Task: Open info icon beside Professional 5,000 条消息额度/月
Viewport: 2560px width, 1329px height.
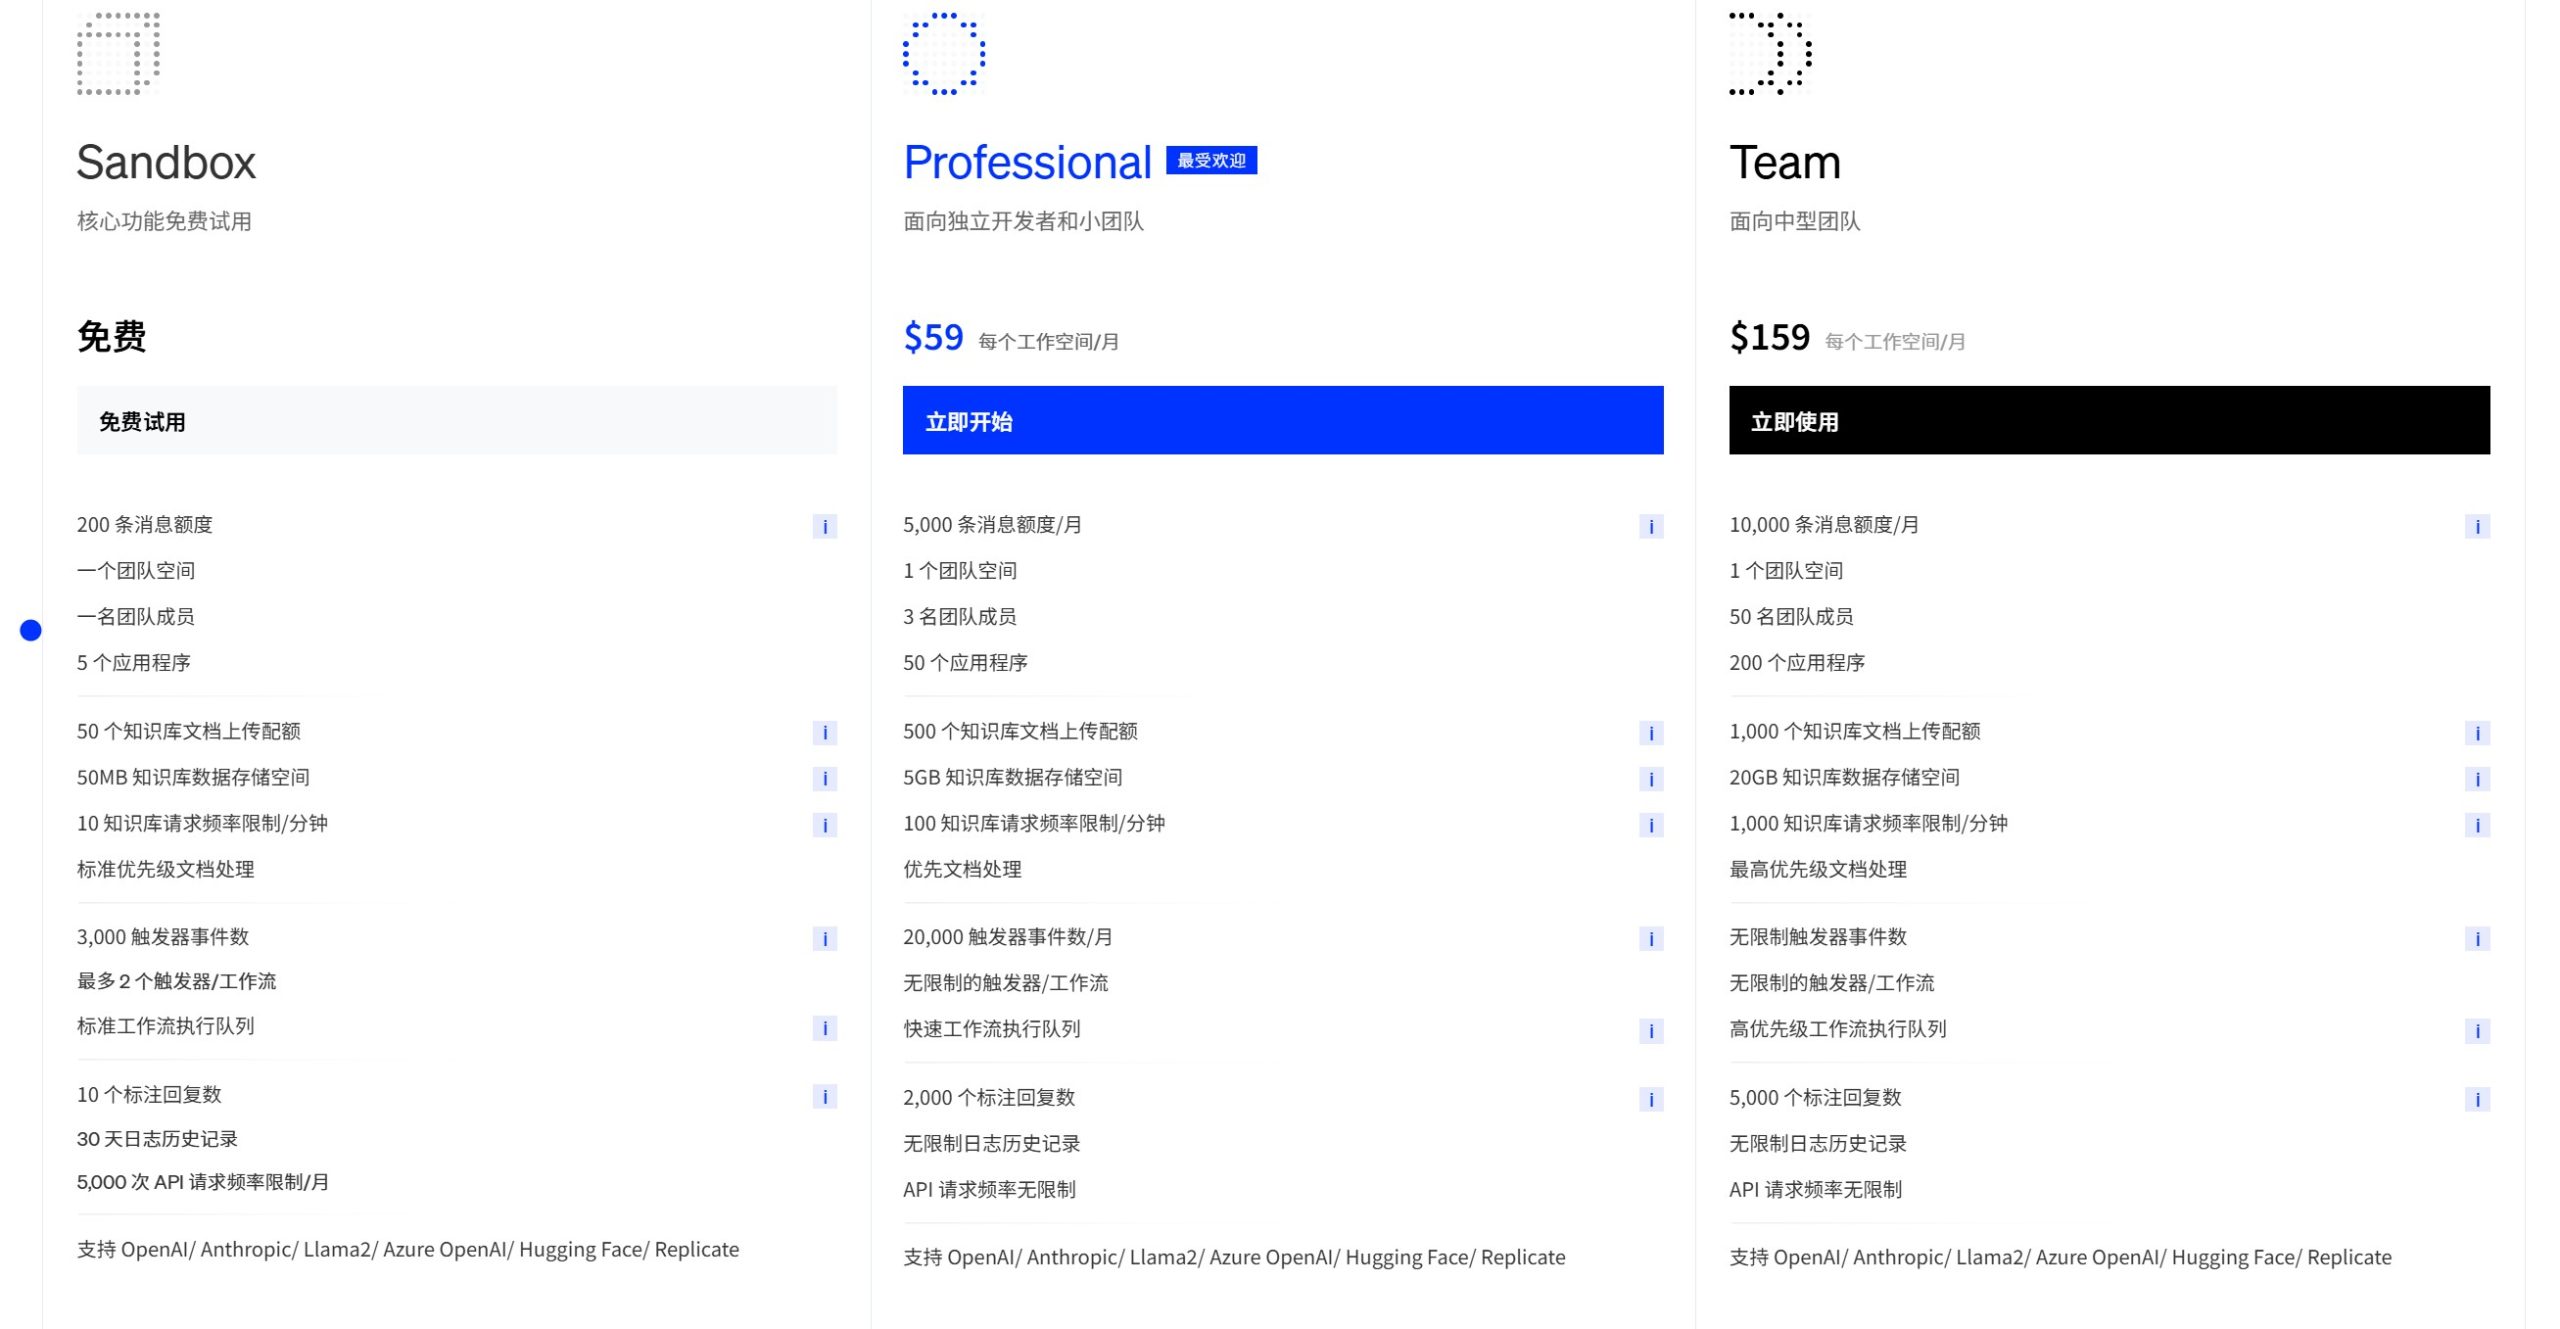Action: coord(1650,526)
